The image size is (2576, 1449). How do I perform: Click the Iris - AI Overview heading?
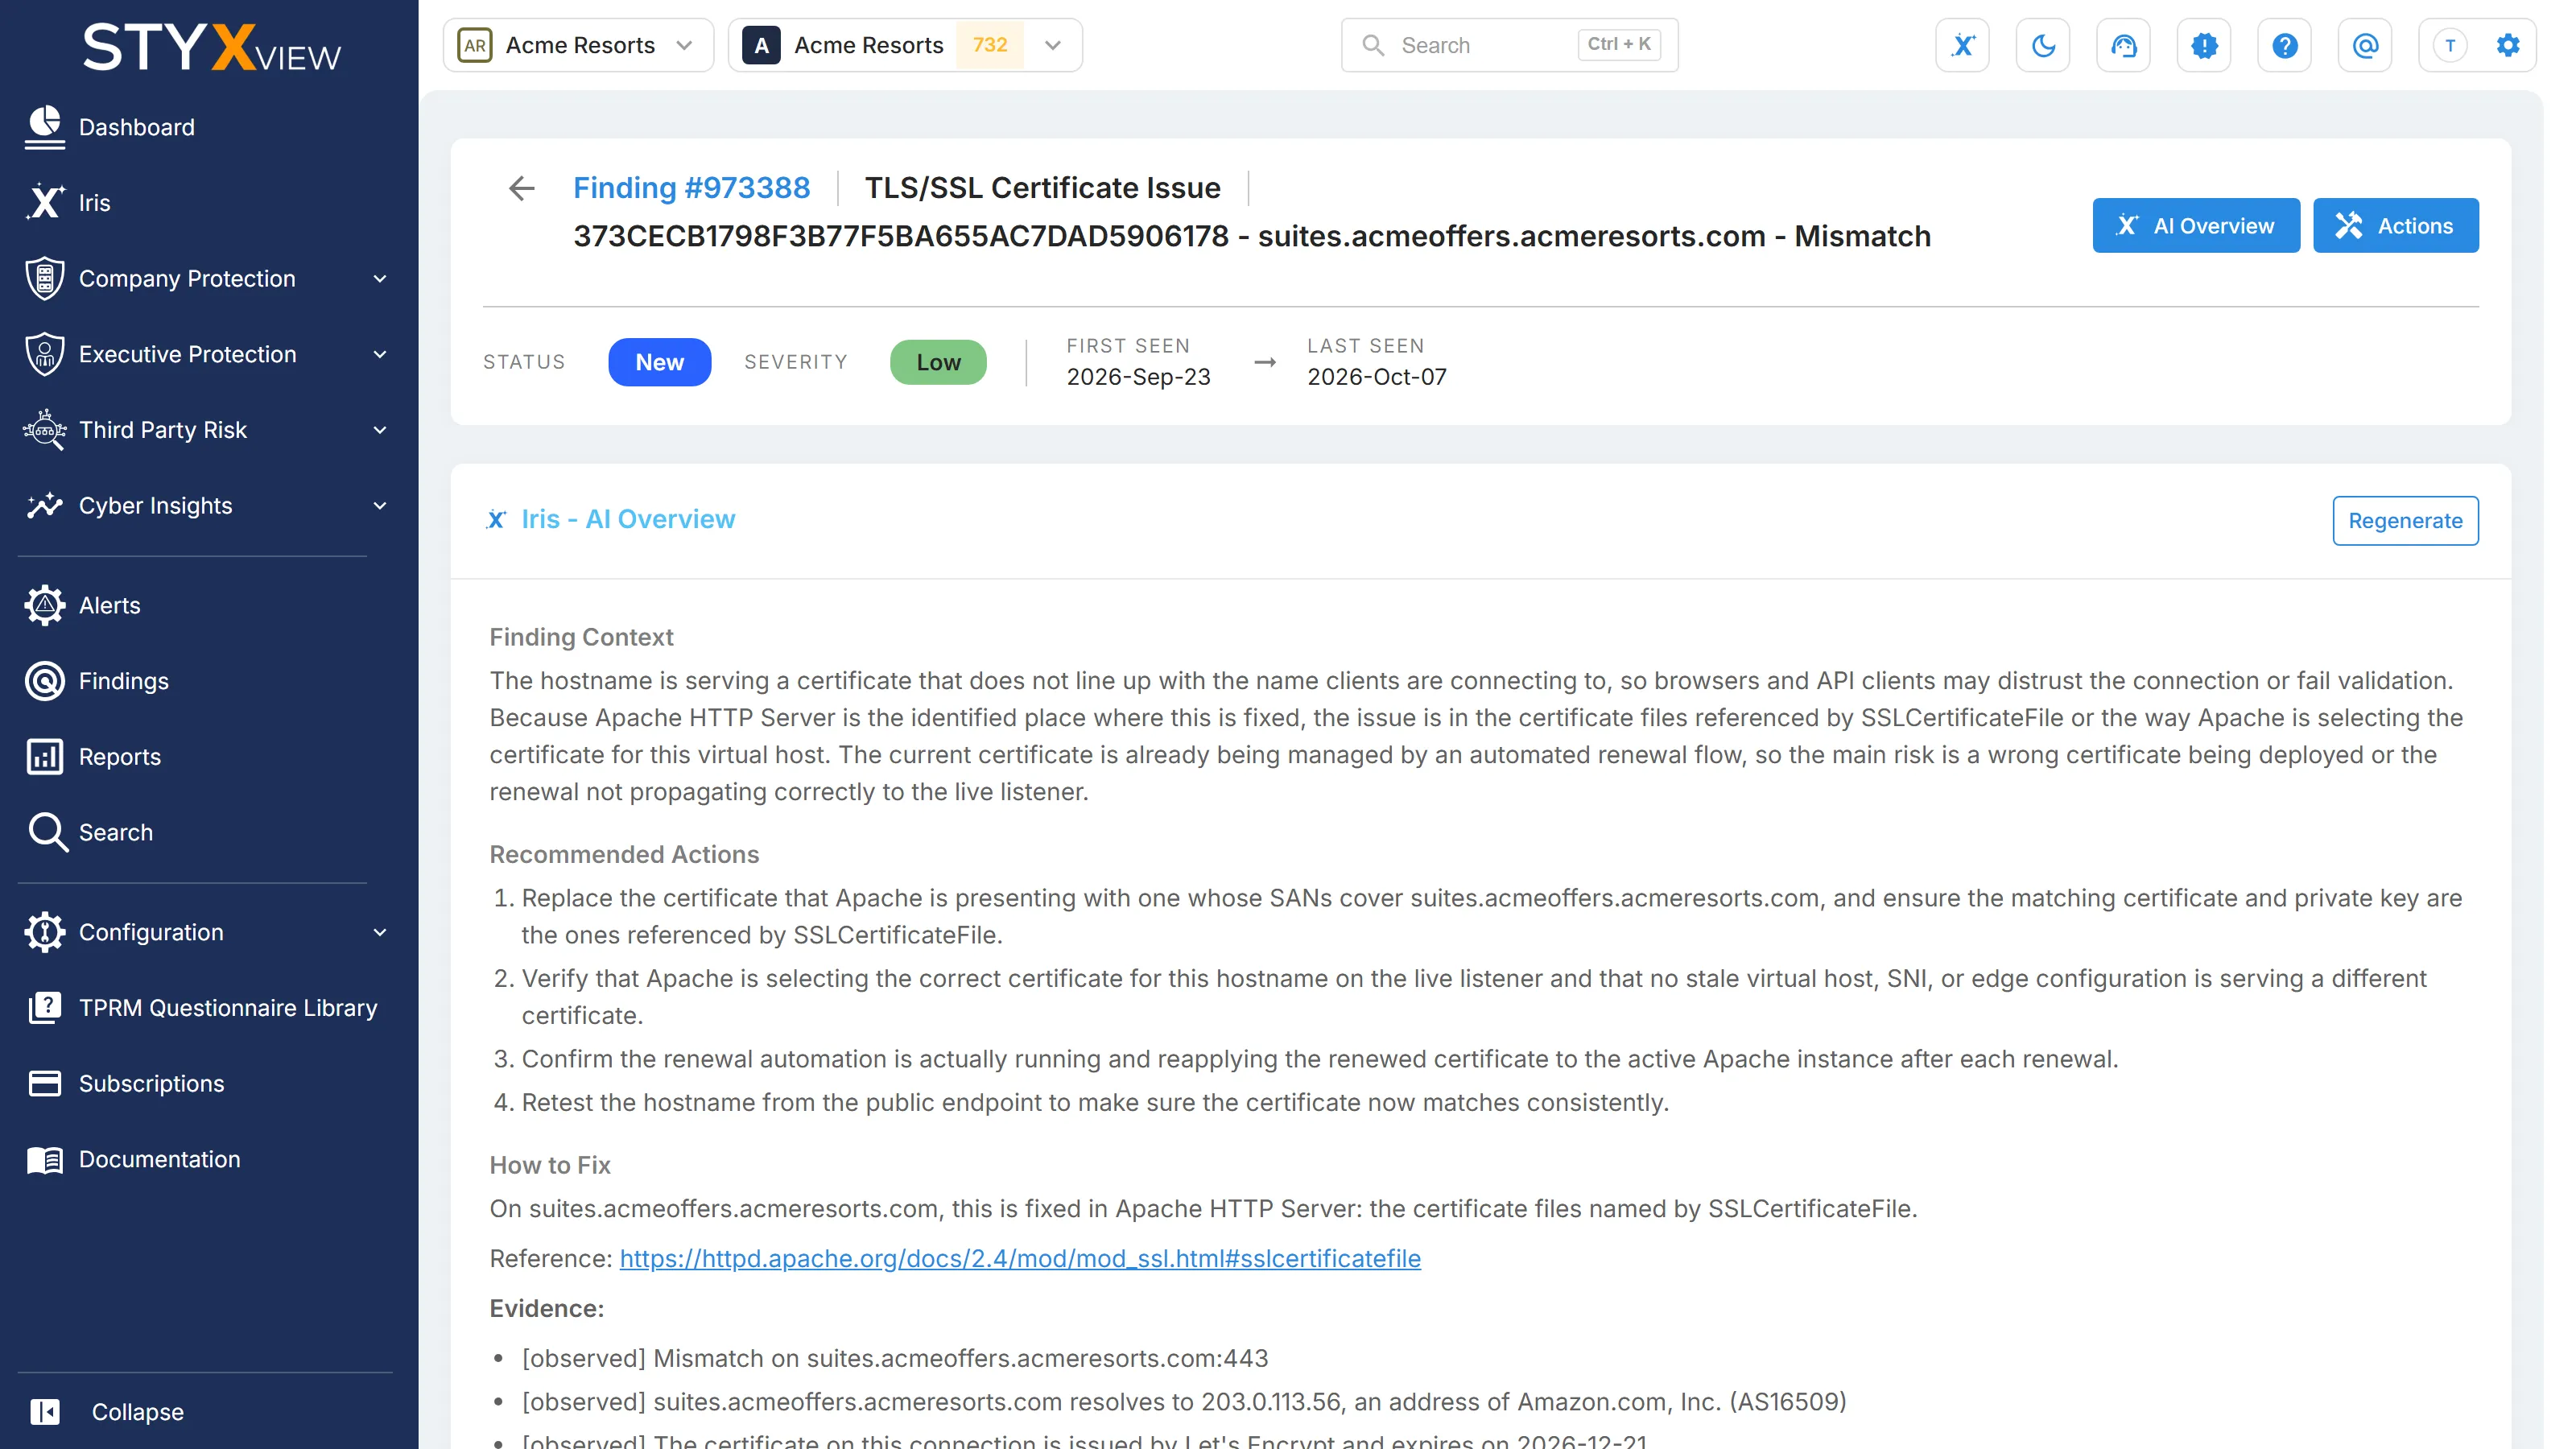[x=628, y=519]
